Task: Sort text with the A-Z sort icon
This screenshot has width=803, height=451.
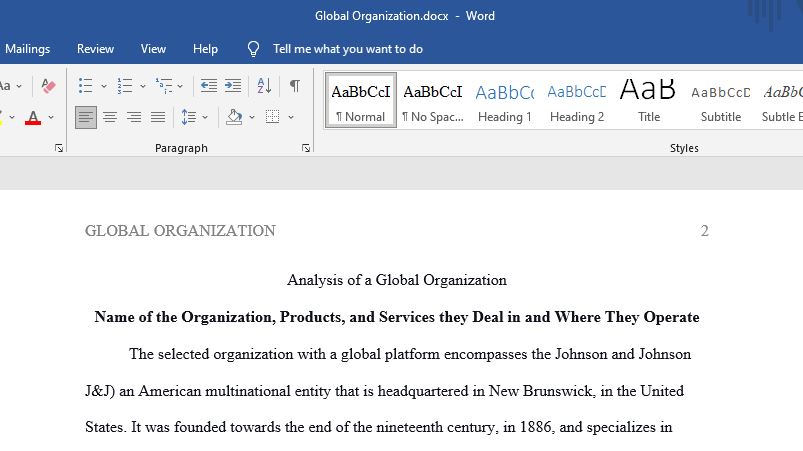Action: [264, 85]
